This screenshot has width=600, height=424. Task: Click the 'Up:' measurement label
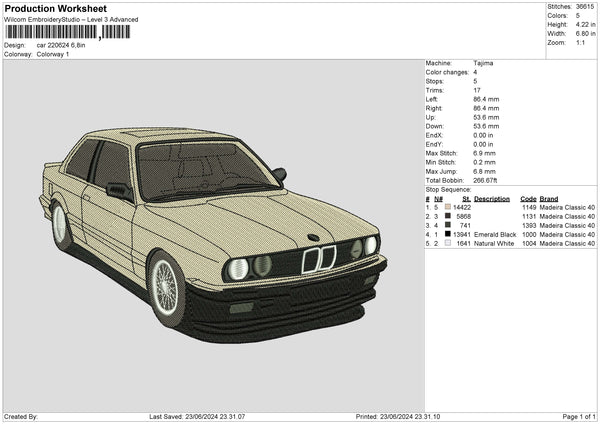tap(430, 117)
